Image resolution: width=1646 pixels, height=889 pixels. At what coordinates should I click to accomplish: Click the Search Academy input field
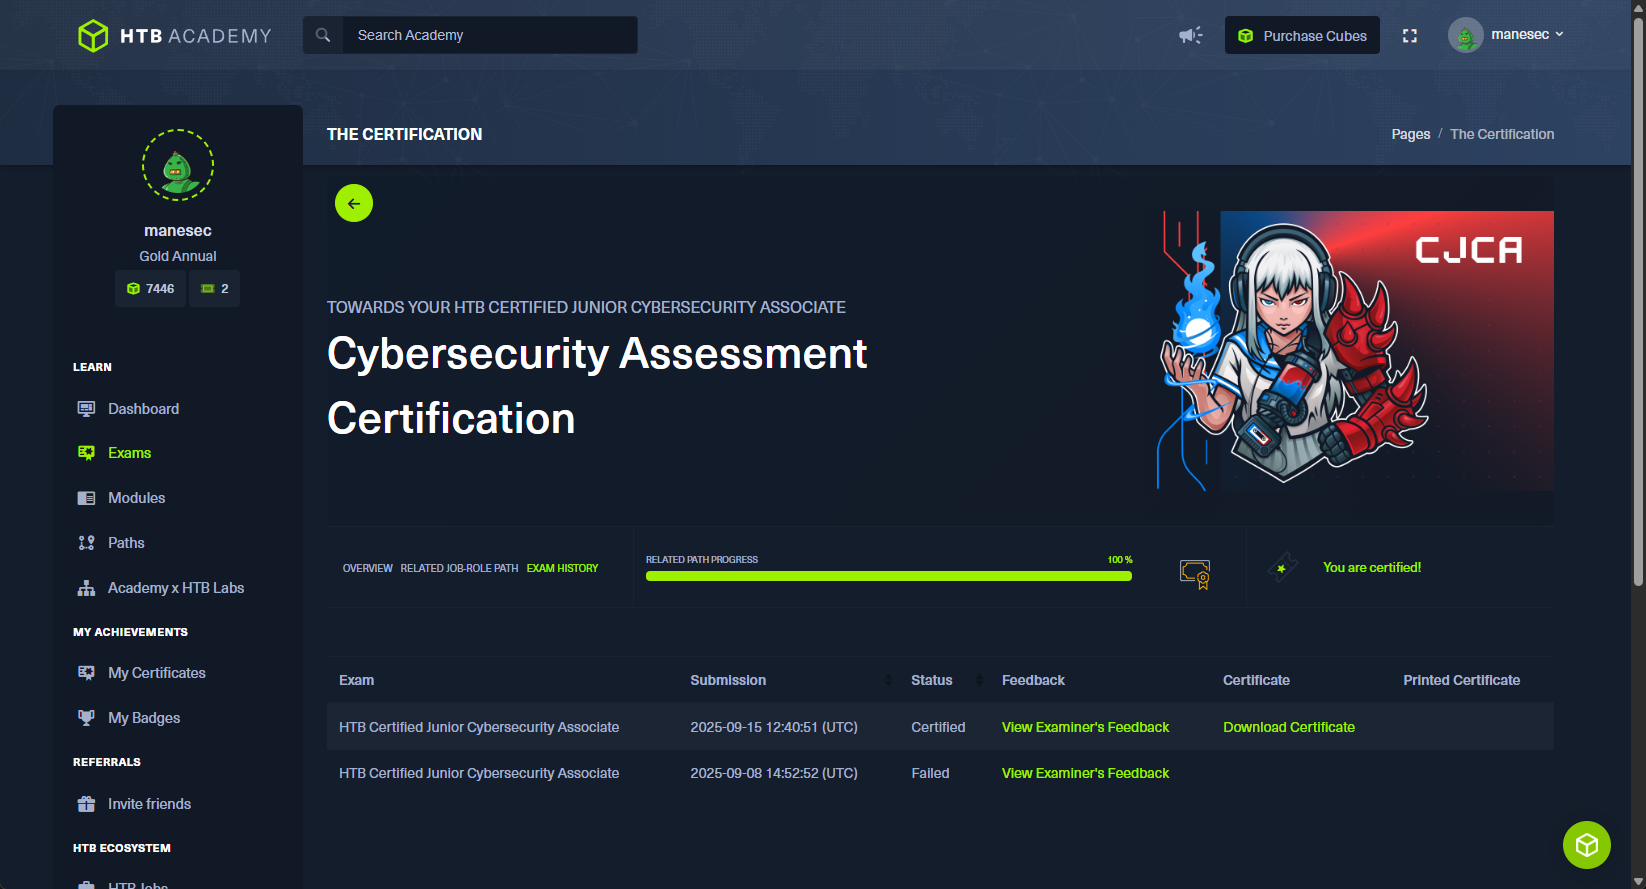click(490, 35)
